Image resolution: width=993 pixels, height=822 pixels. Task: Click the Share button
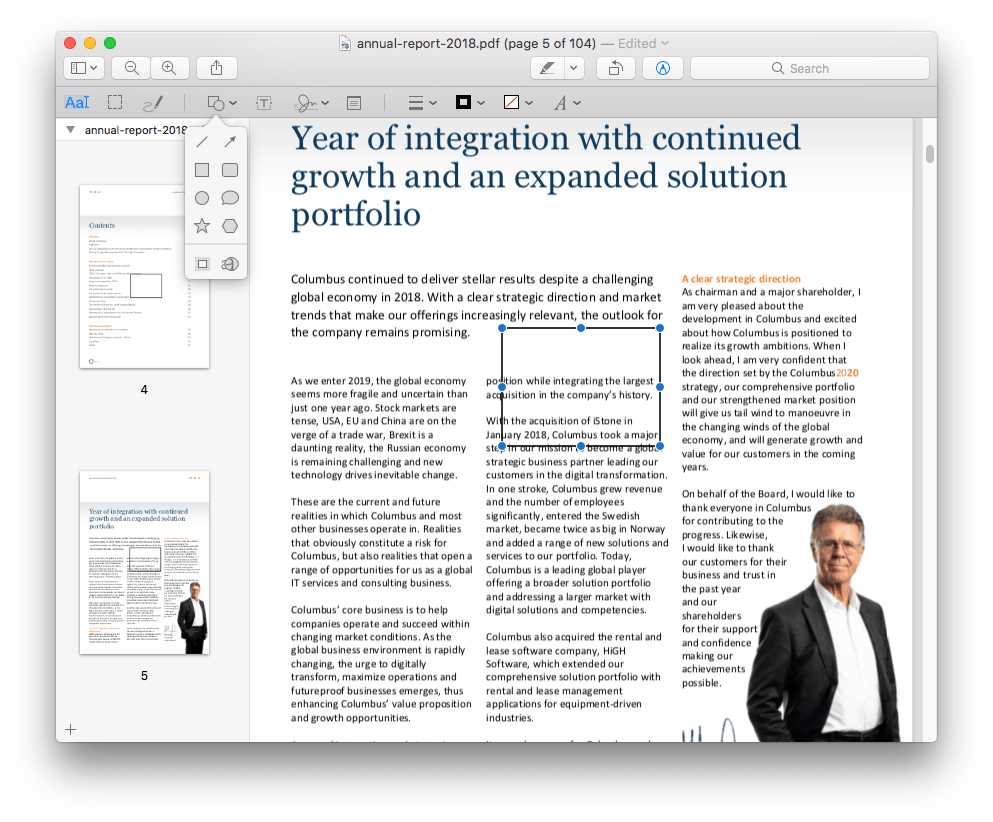(x=217, y=67)
